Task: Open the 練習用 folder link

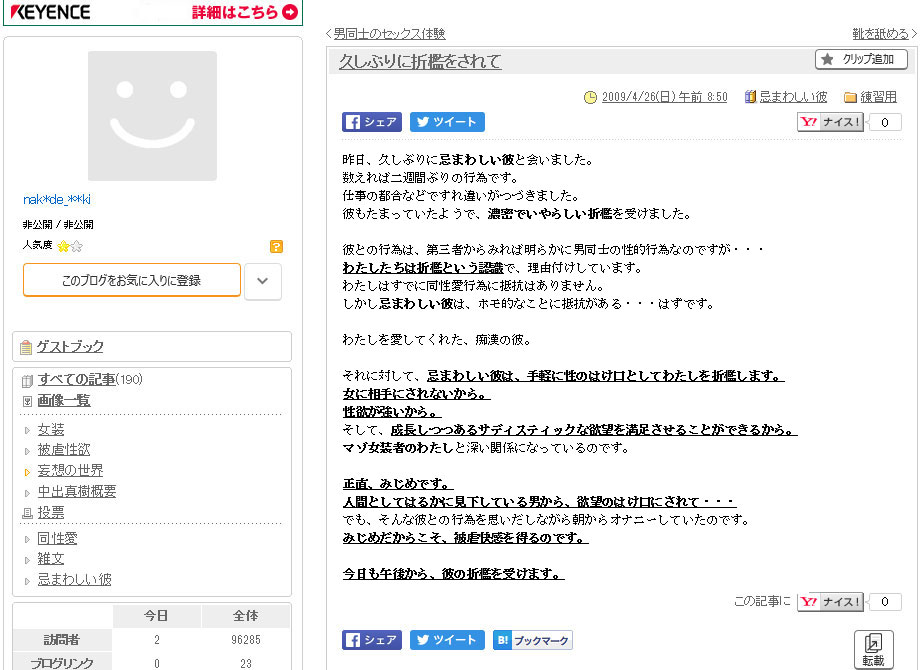Action: click(878, 97)
